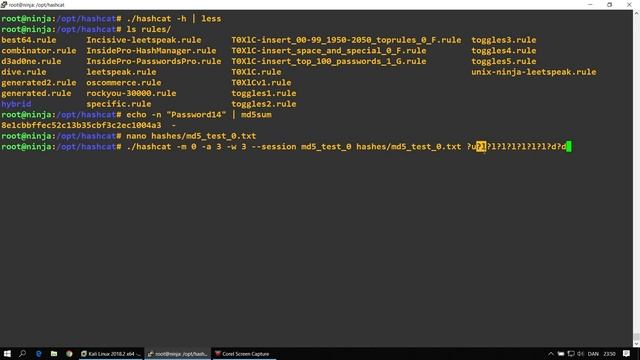
Task: Minimize the terminal window
Action: (x=590, y=4)
